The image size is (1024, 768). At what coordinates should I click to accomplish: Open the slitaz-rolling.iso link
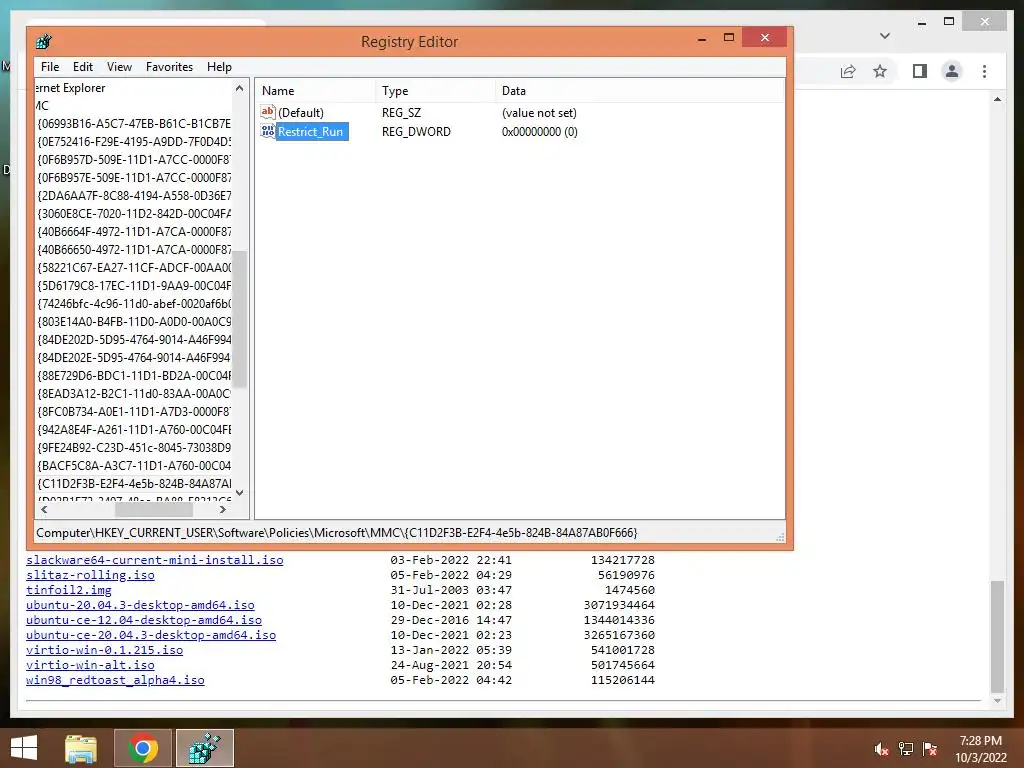[90, 575]
